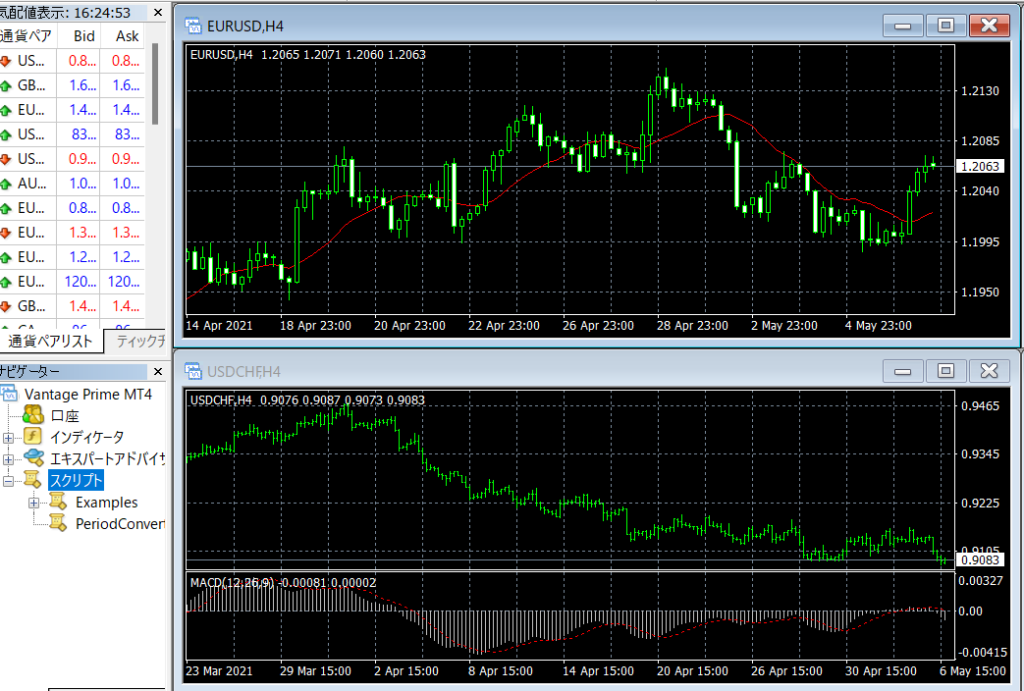Click the Vantage Prime MT4 root icon
Viewport: 1024px width, 691px height.
[10, 393]
